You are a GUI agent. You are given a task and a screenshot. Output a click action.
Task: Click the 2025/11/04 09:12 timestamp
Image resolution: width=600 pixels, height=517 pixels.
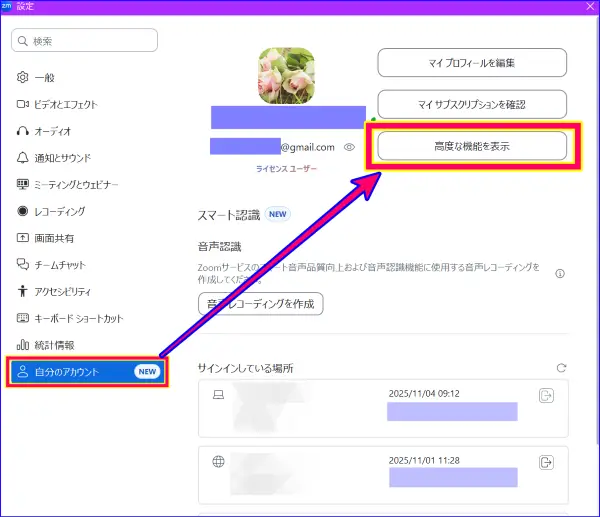[424, 394]
